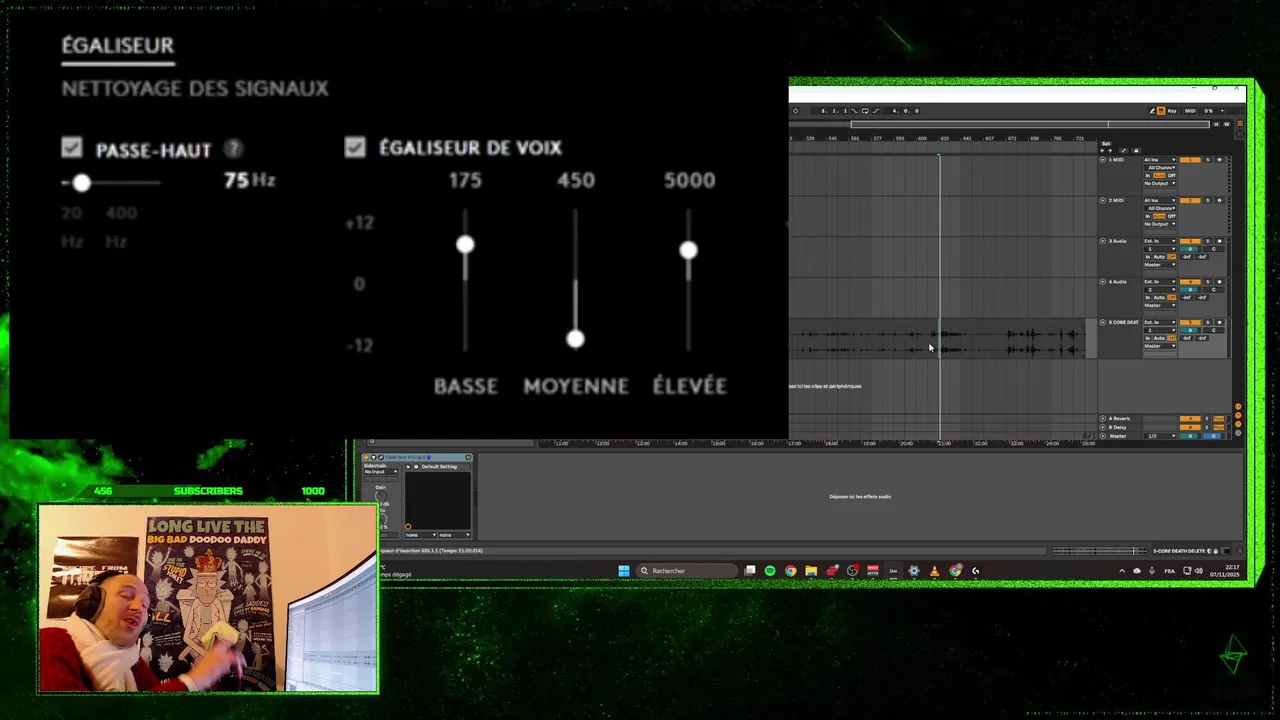Open the Windows Start menu

(x=624, y=571)
